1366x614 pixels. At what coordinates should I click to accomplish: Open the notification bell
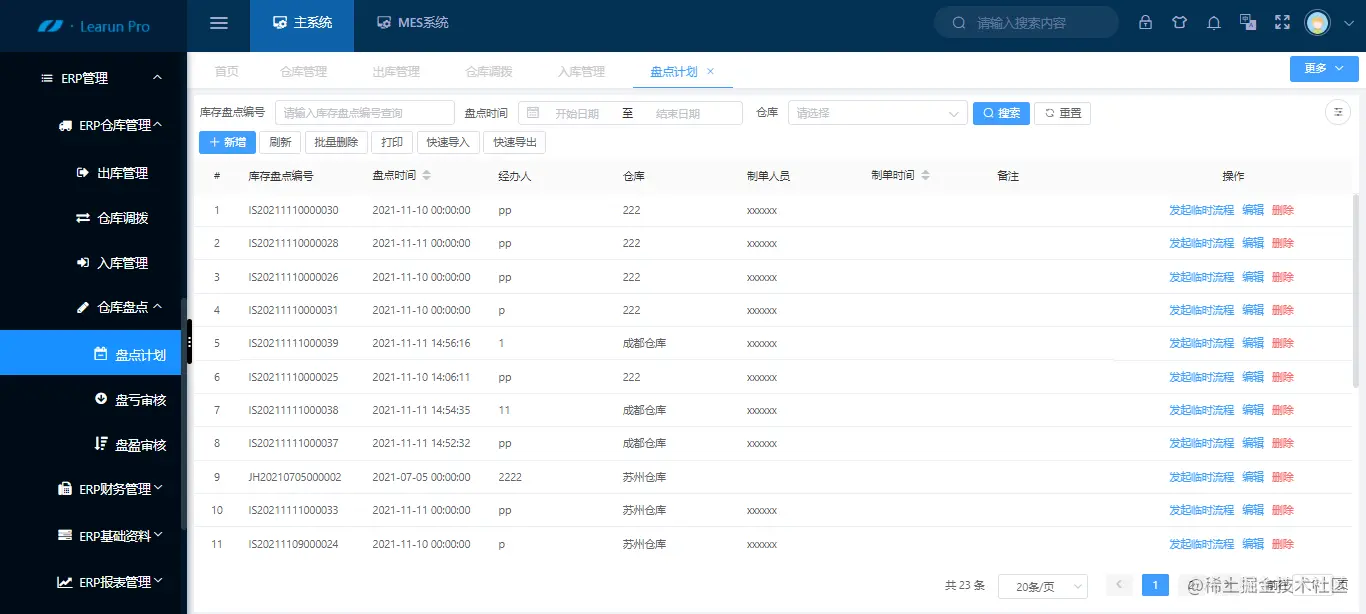[1213, 22]
